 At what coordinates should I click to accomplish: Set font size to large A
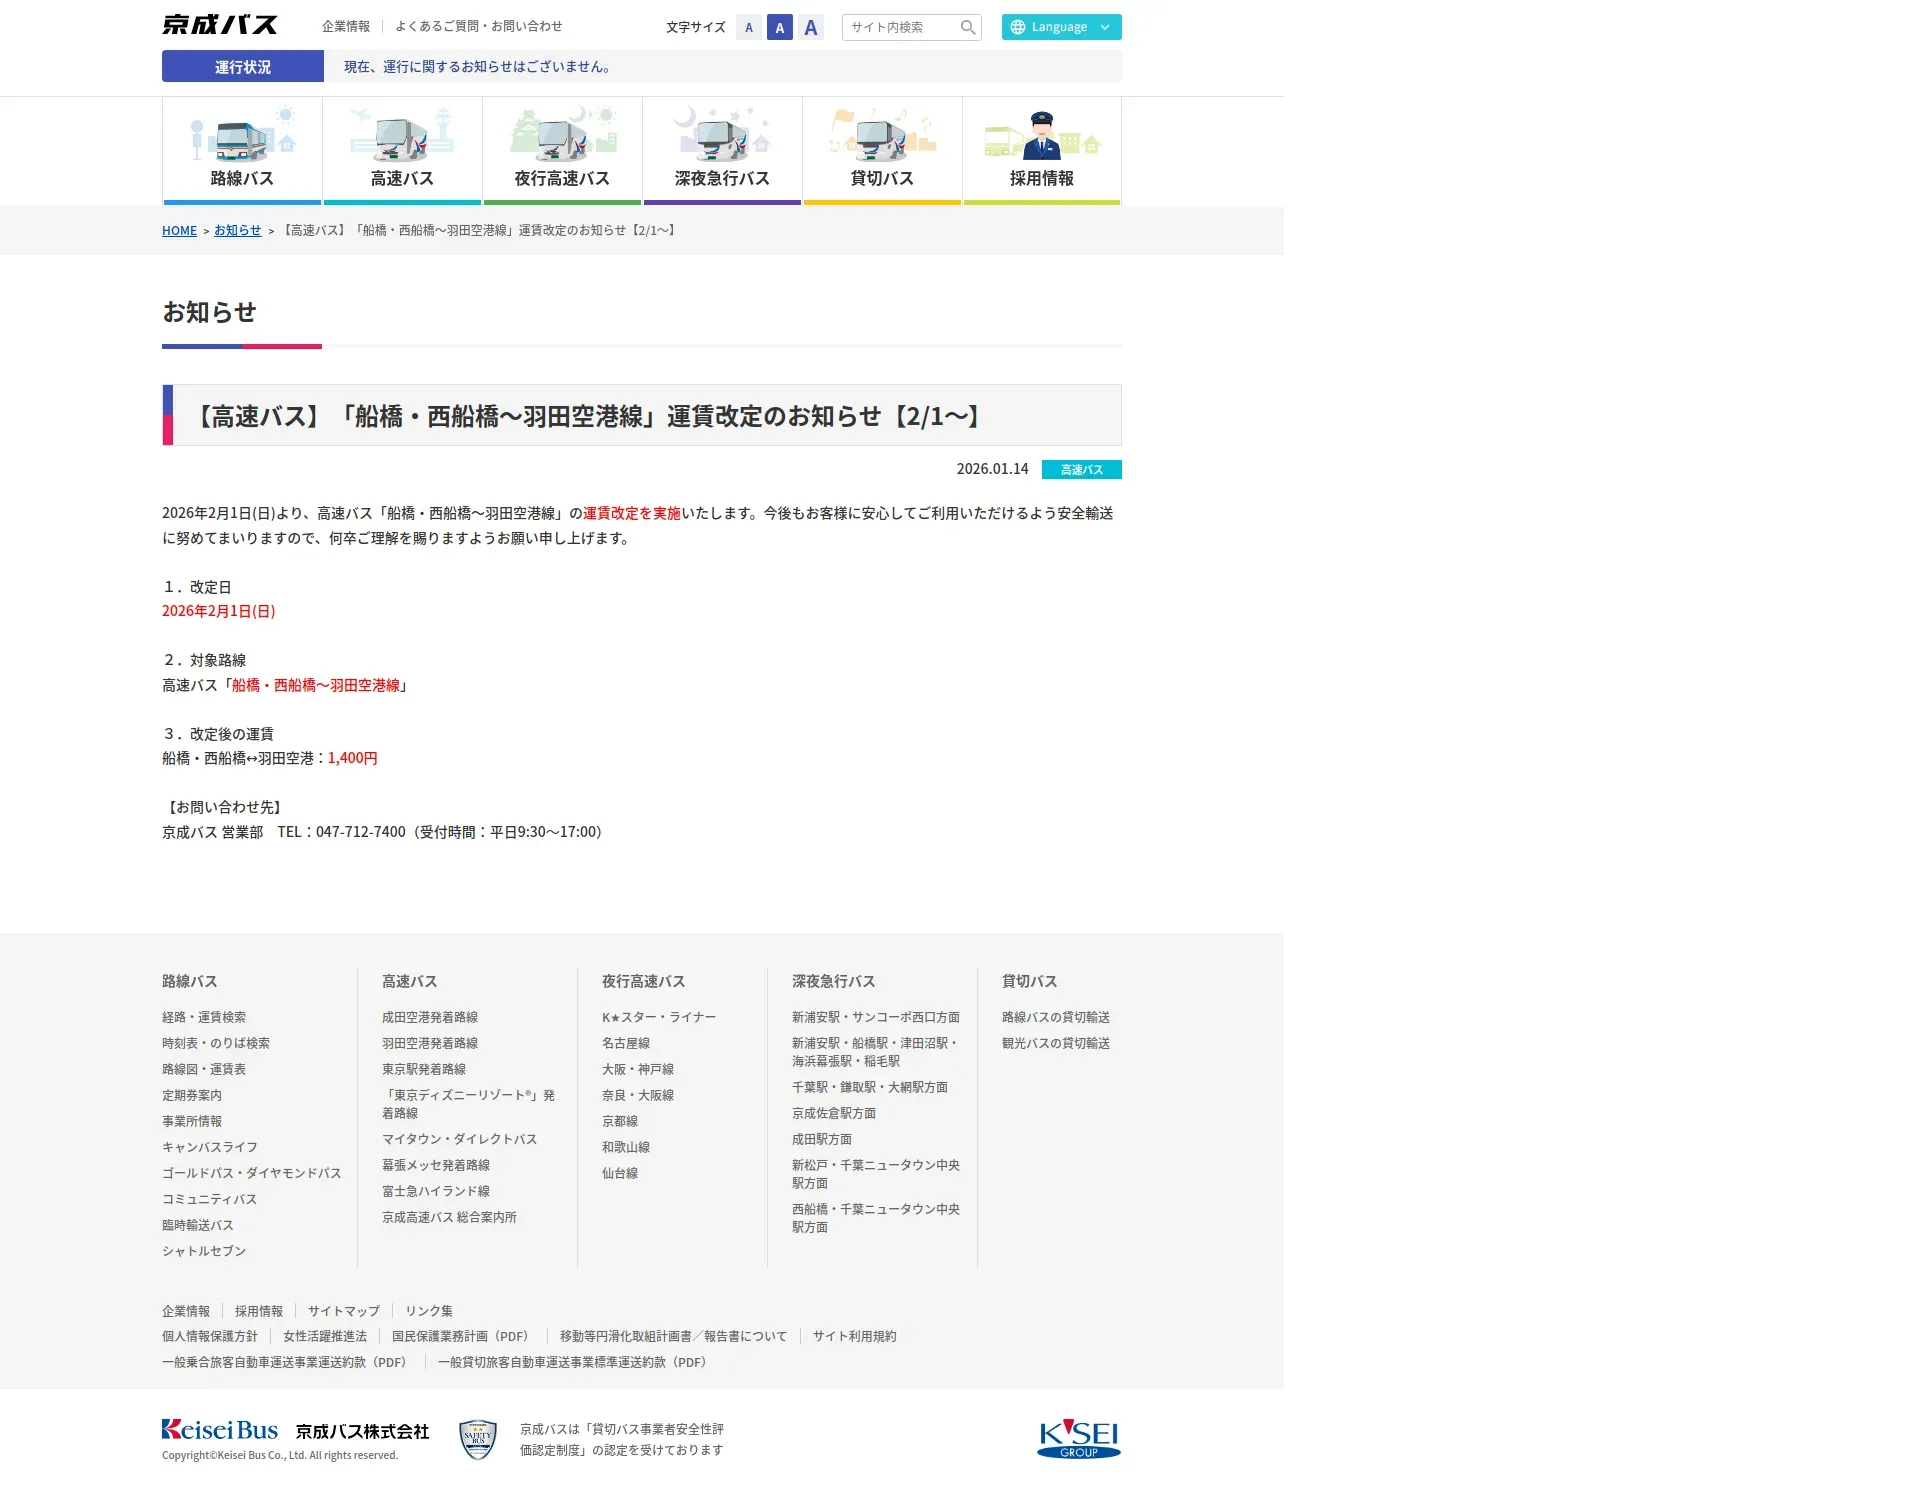(x=811, y=28)
